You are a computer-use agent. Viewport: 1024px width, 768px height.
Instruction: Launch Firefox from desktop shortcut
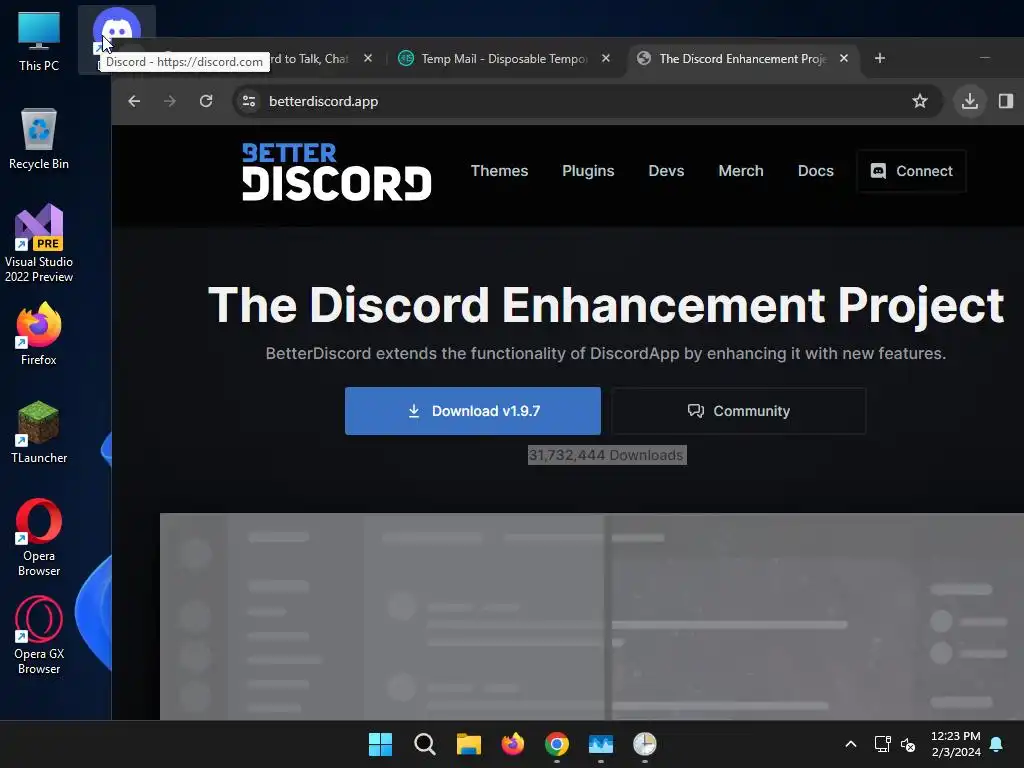(x=39, y=334)
